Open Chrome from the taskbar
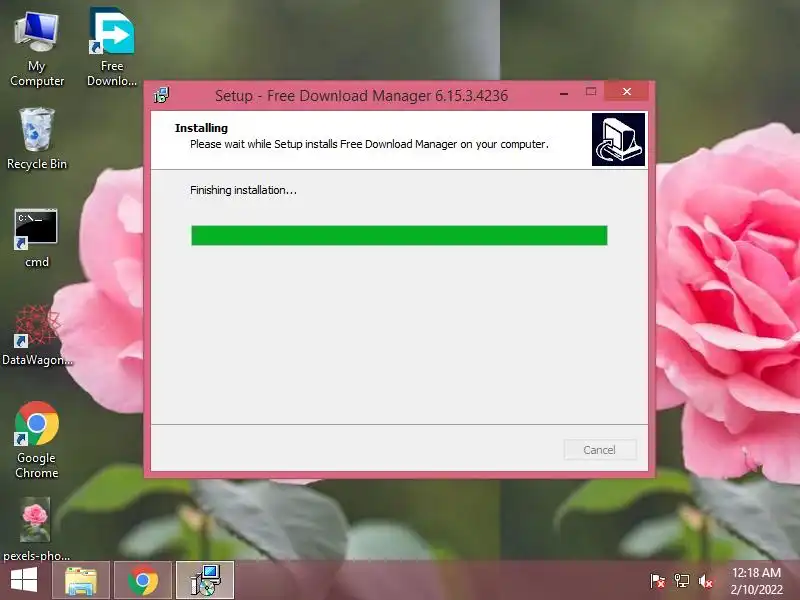The image size is (800, 600). click(143, 580)
